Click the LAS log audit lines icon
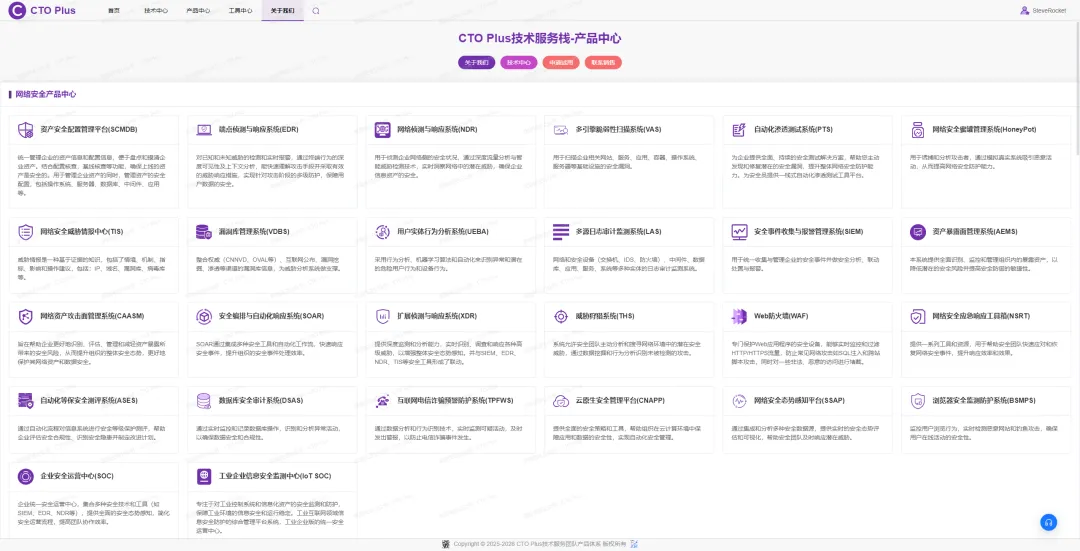 click(561, 232)
